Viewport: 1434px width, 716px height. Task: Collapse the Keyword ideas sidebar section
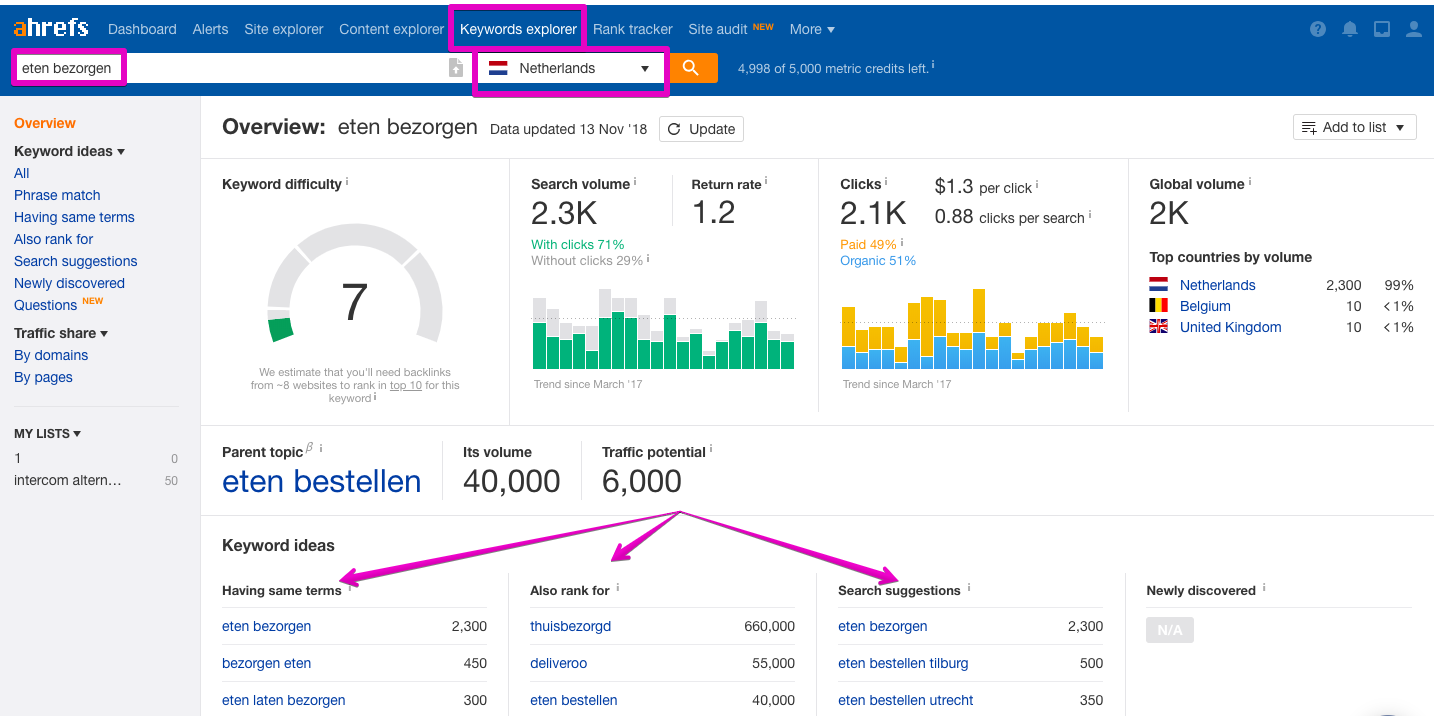pos(69,151)
